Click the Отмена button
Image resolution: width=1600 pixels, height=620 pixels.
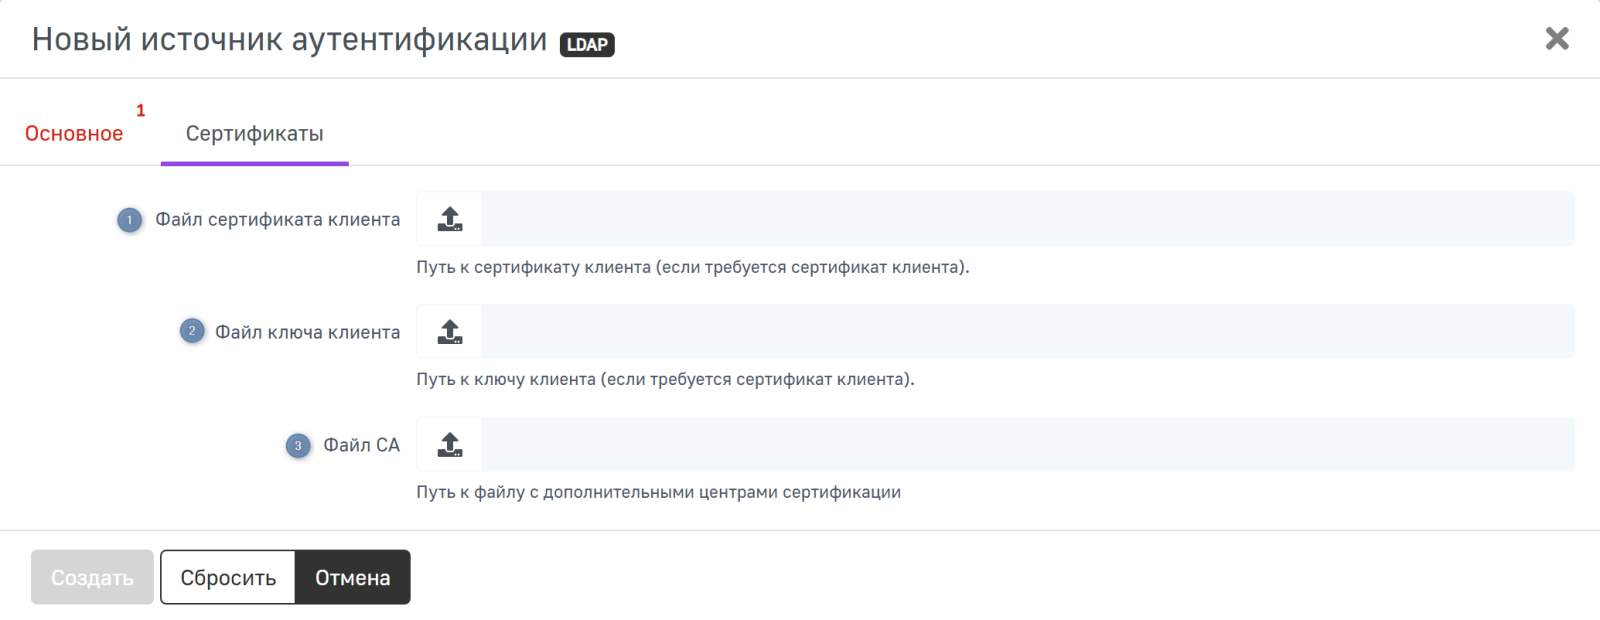[x=352, y=578]
